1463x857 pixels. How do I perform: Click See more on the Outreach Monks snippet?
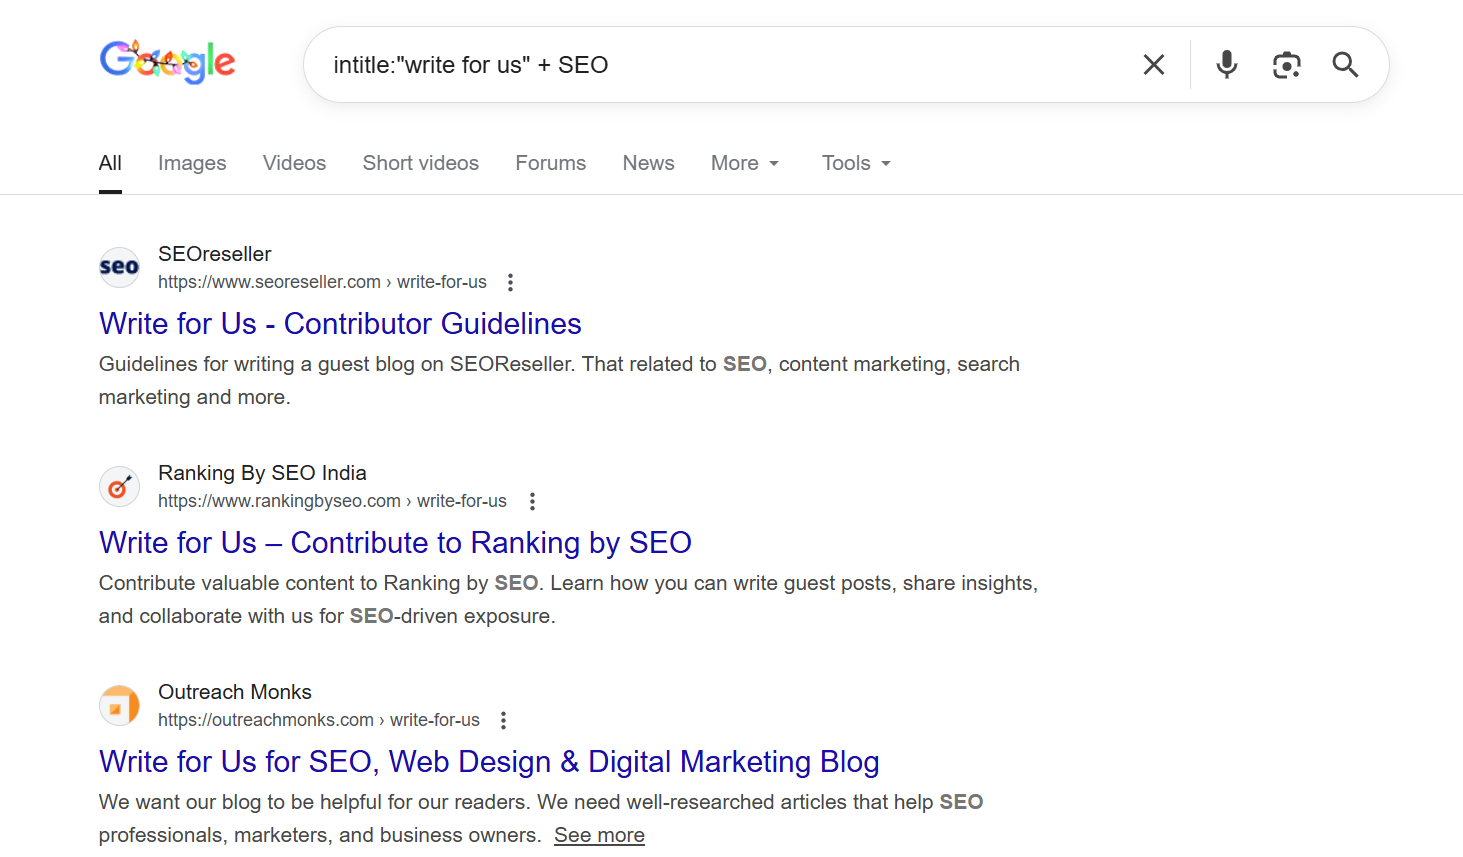pos(598,834)
